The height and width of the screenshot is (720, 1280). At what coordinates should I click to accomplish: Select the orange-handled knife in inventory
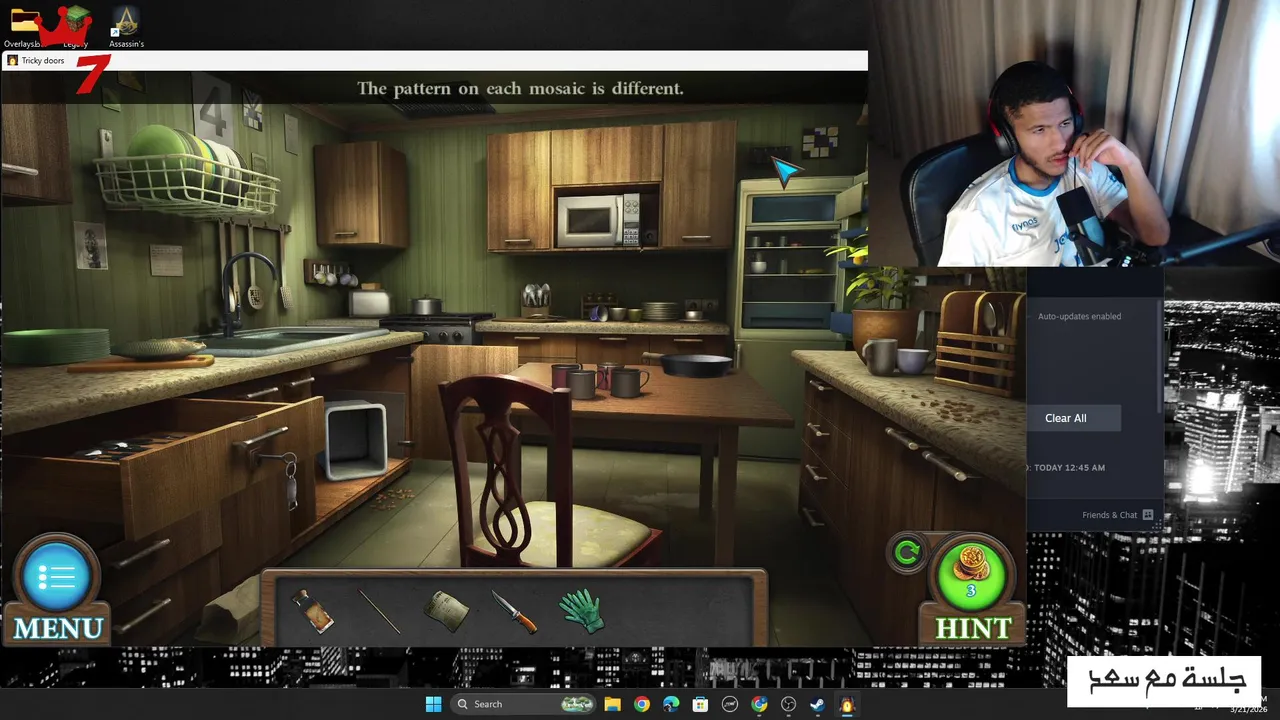[514, 612]
